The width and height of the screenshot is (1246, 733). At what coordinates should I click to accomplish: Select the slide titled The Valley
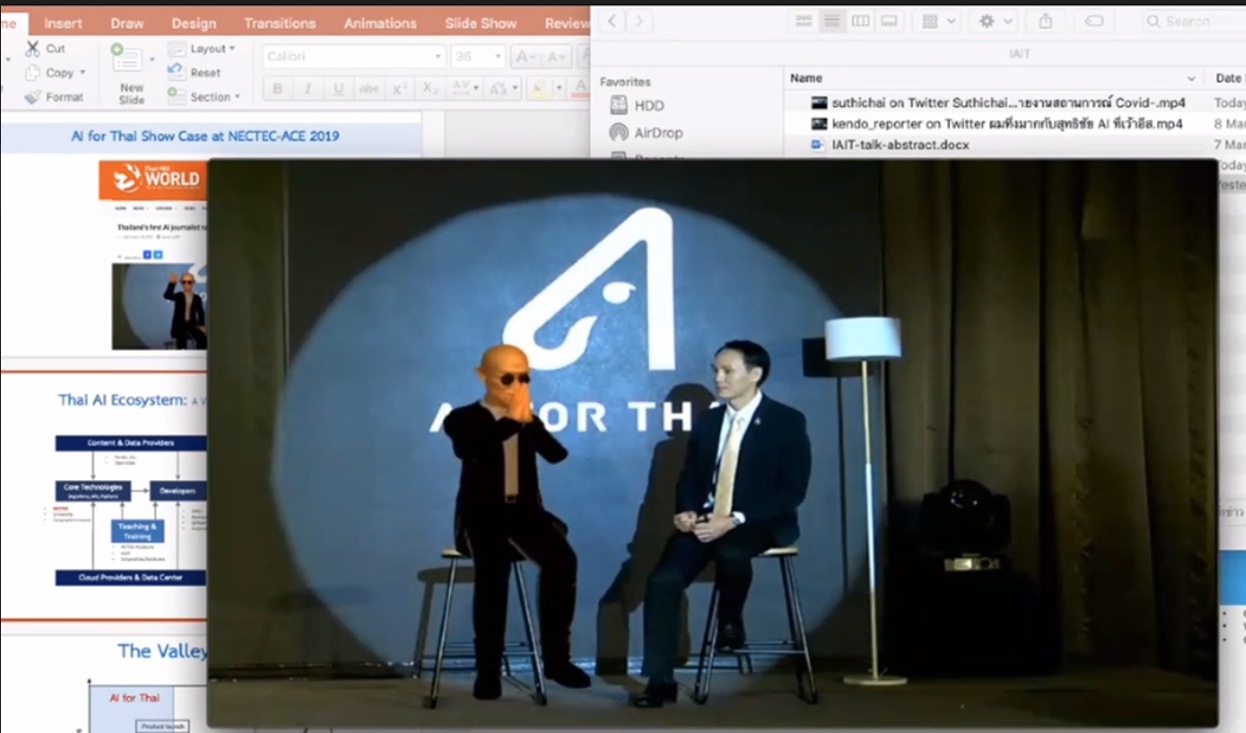tap(104, 684)
